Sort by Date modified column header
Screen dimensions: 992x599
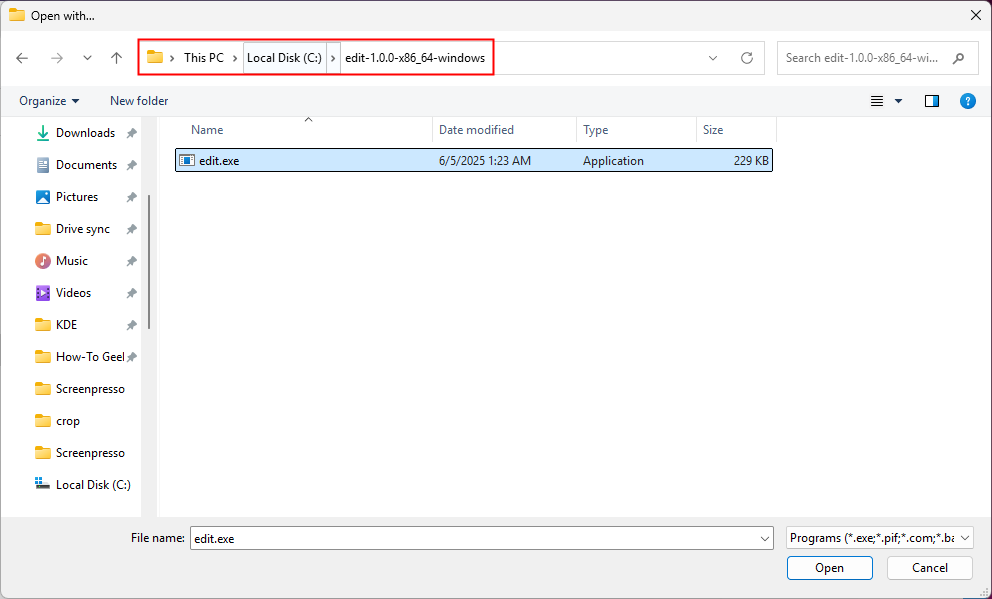[476, 130]
